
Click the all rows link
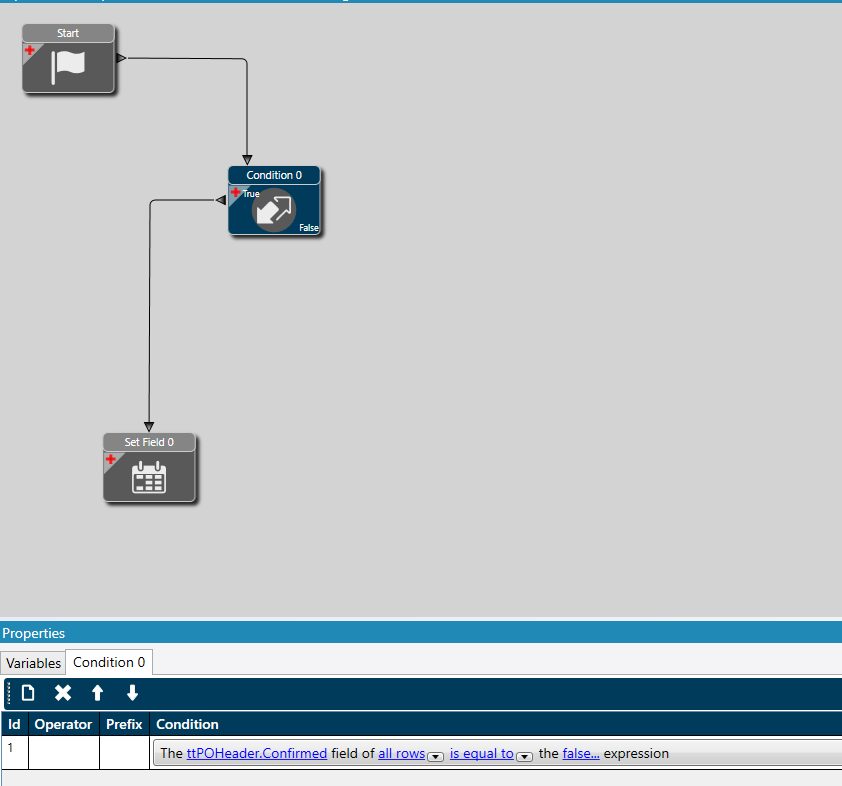[402, 753]
